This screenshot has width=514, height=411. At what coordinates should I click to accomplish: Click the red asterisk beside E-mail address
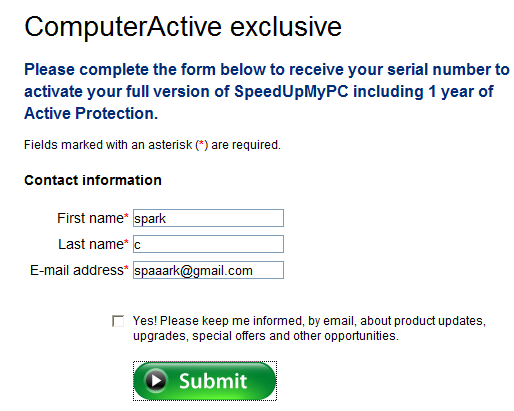click(x=126, y=268)
